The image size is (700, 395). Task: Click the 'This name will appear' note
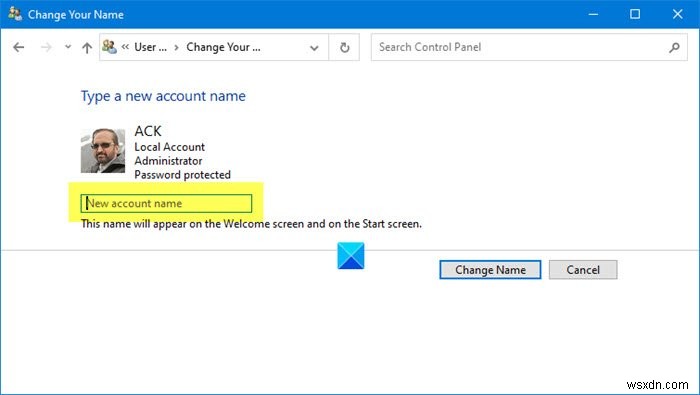coord(251,224)
